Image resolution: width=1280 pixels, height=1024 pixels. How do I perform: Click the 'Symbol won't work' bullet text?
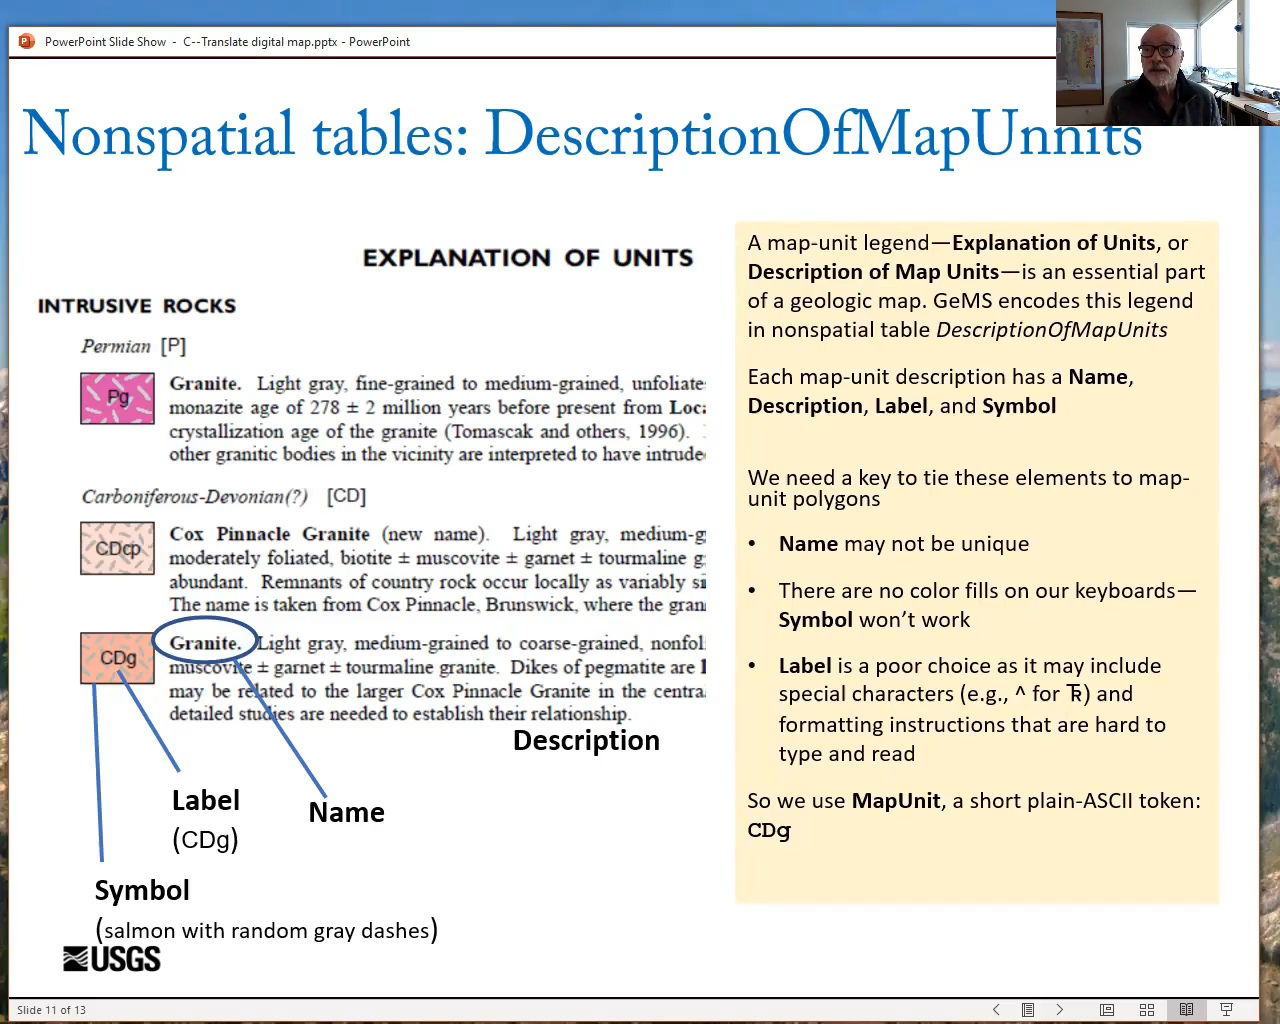874,620
